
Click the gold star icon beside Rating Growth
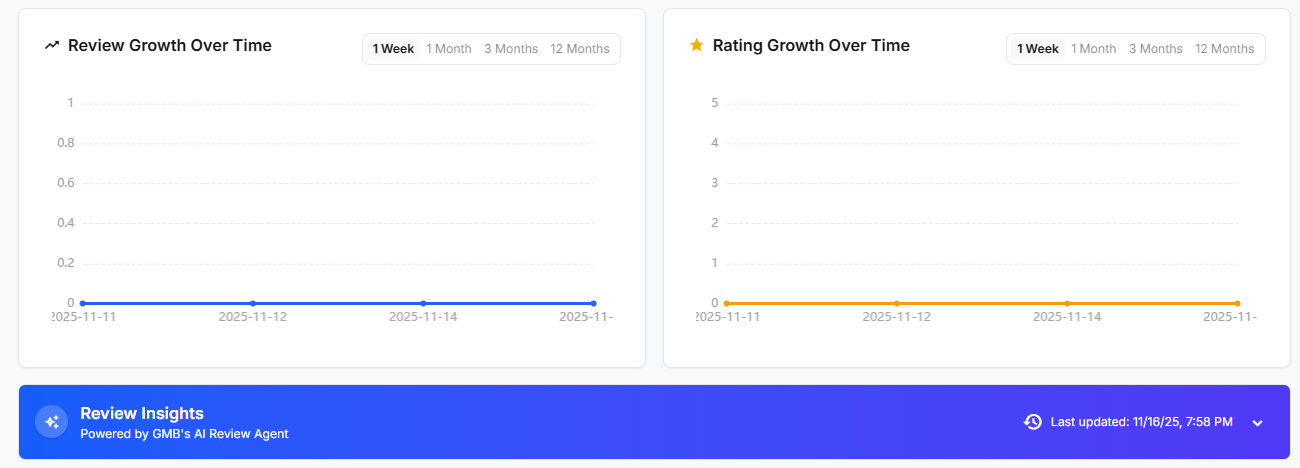pos(697,45)
